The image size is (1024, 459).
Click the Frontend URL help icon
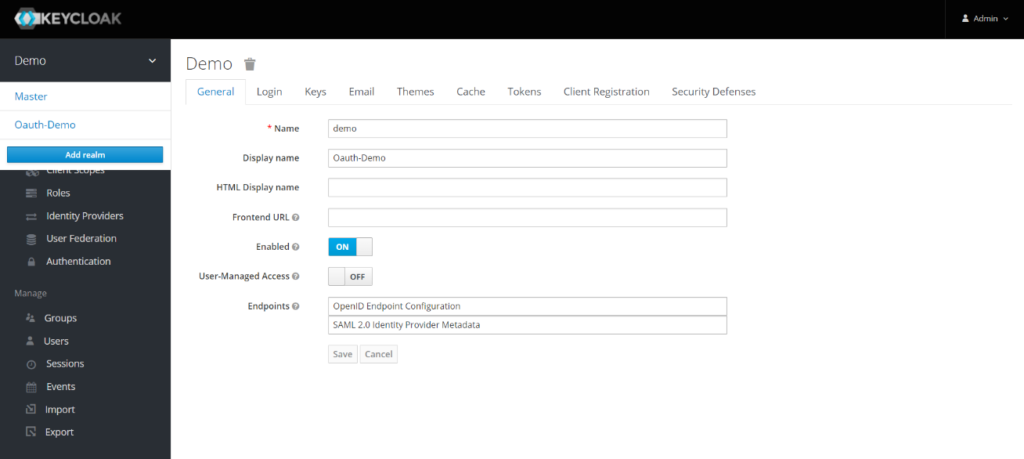tap(296, 218)
